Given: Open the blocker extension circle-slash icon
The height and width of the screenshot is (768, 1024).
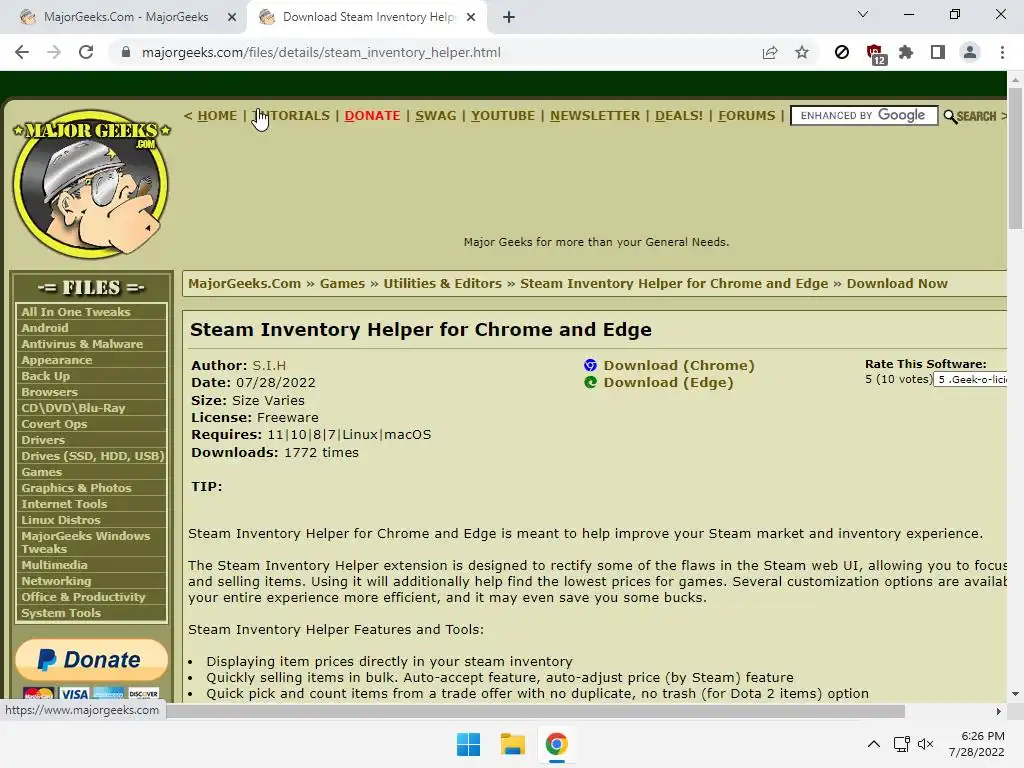Looking at the screenshot, I should 842,52.
